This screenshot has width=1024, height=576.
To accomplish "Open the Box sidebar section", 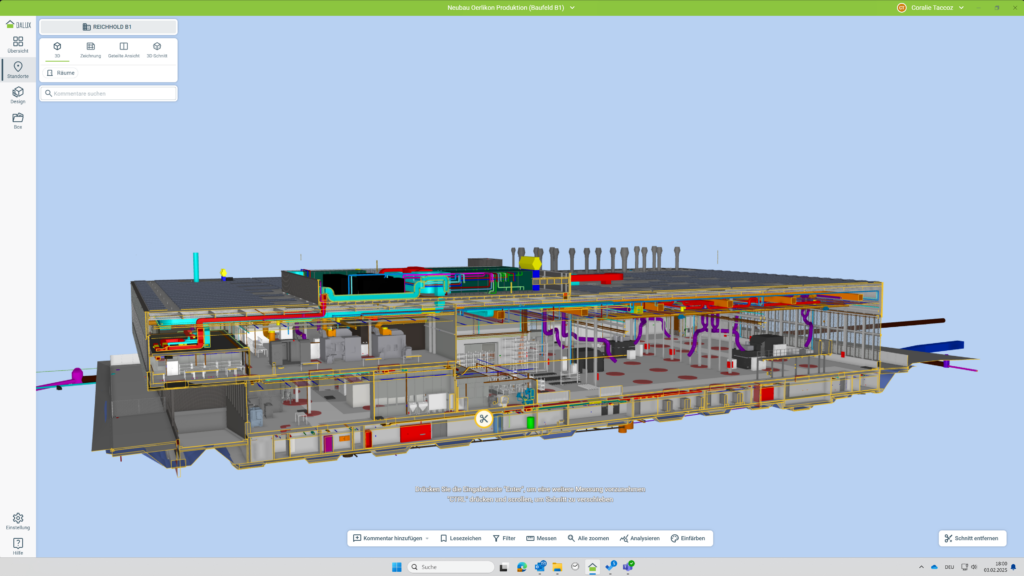I will coord(18,120).
